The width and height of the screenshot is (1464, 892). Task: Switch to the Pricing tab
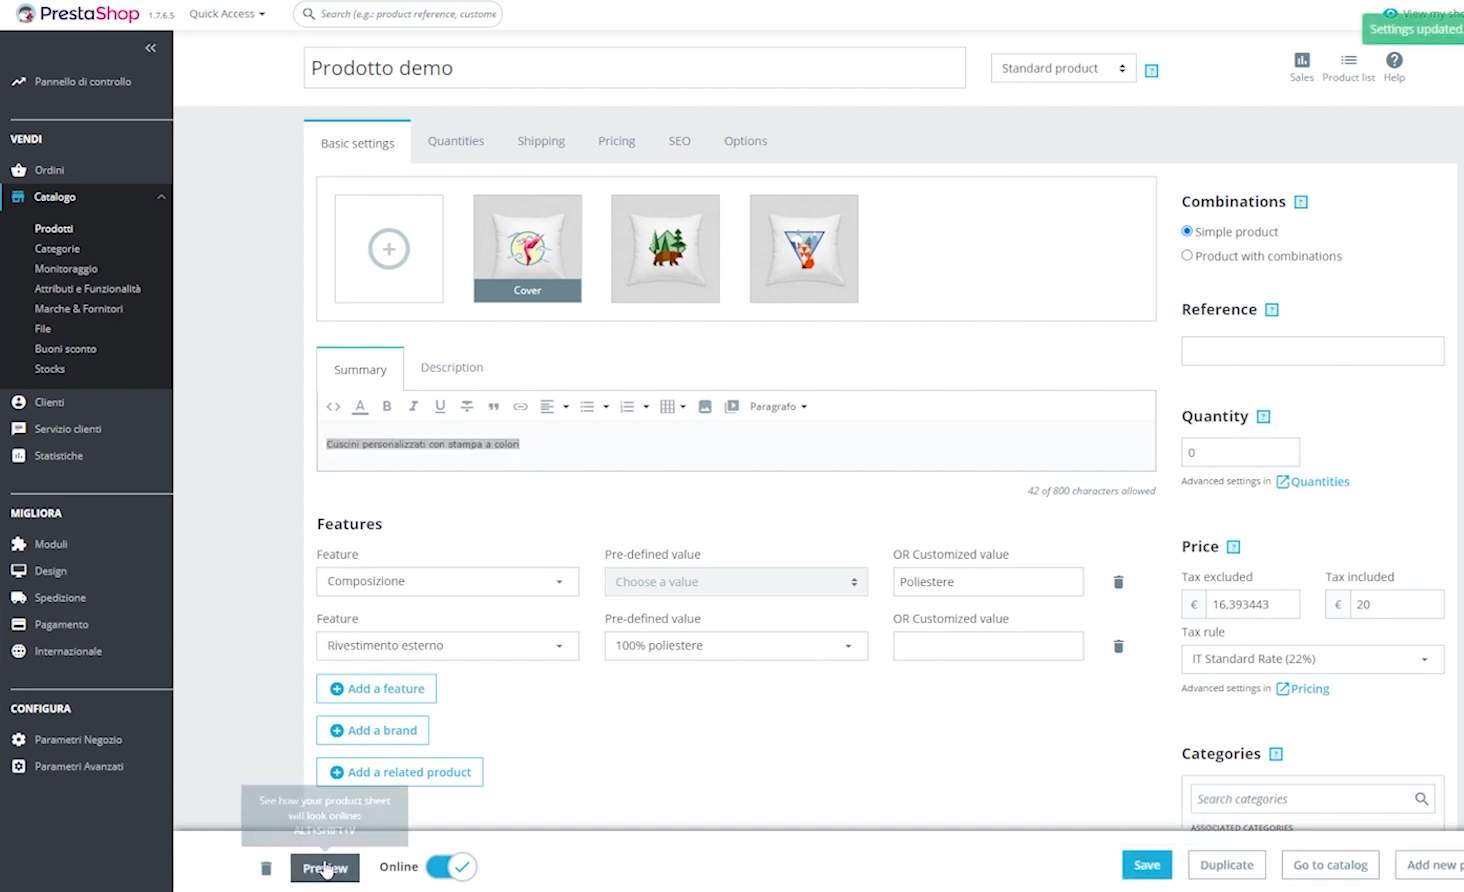616,141
